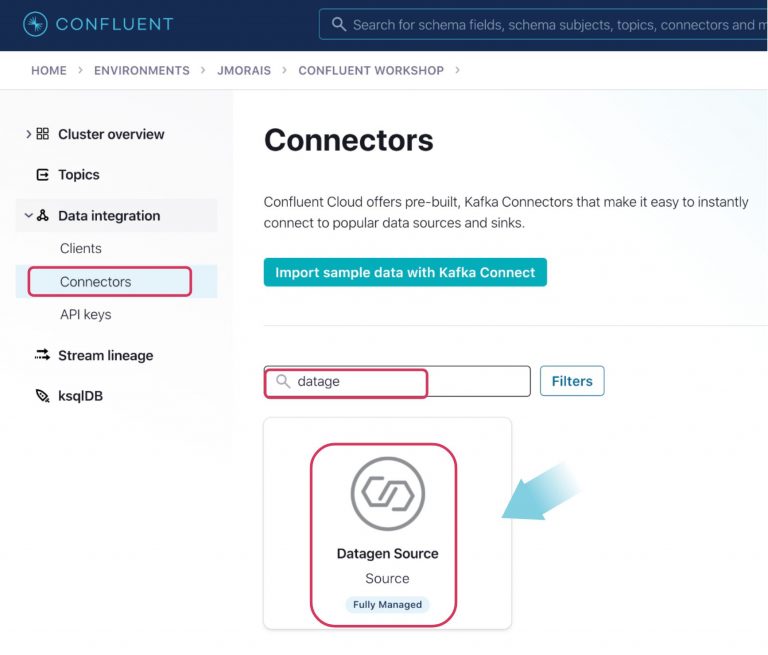Click the Datagen Source connector logo
The height and width of the screenshot is (655, 768).
click(387, 494)
